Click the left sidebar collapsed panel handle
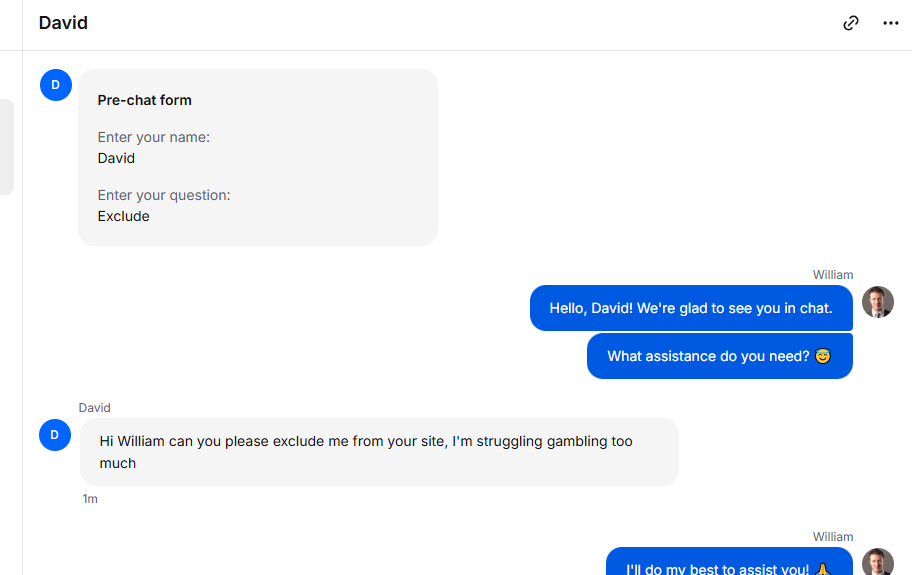 [x=7, y=147]
